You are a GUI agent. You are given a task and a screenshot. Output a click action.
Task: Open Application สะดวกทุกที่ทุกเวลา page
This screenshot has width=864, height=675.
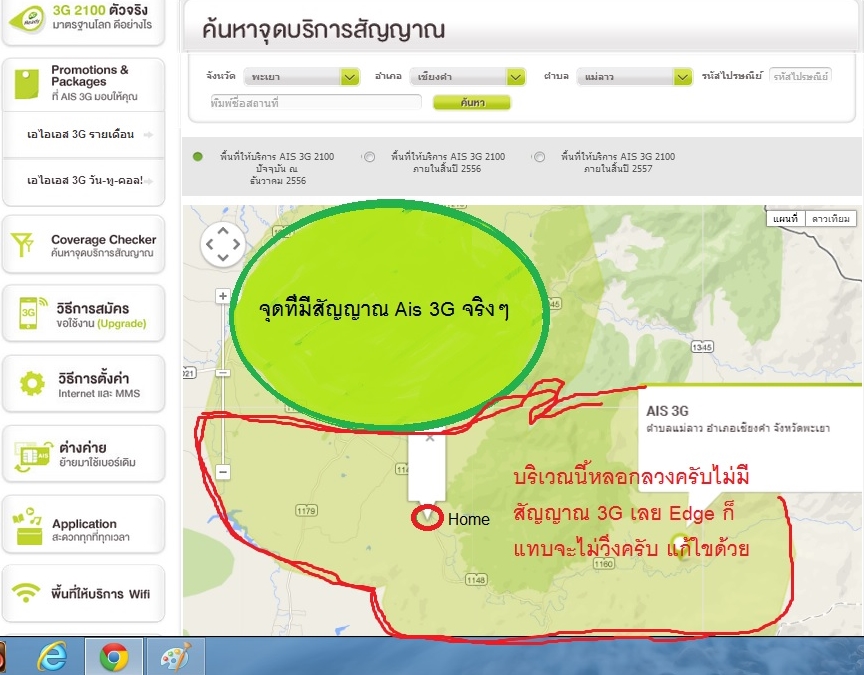[x=84, y=525]
